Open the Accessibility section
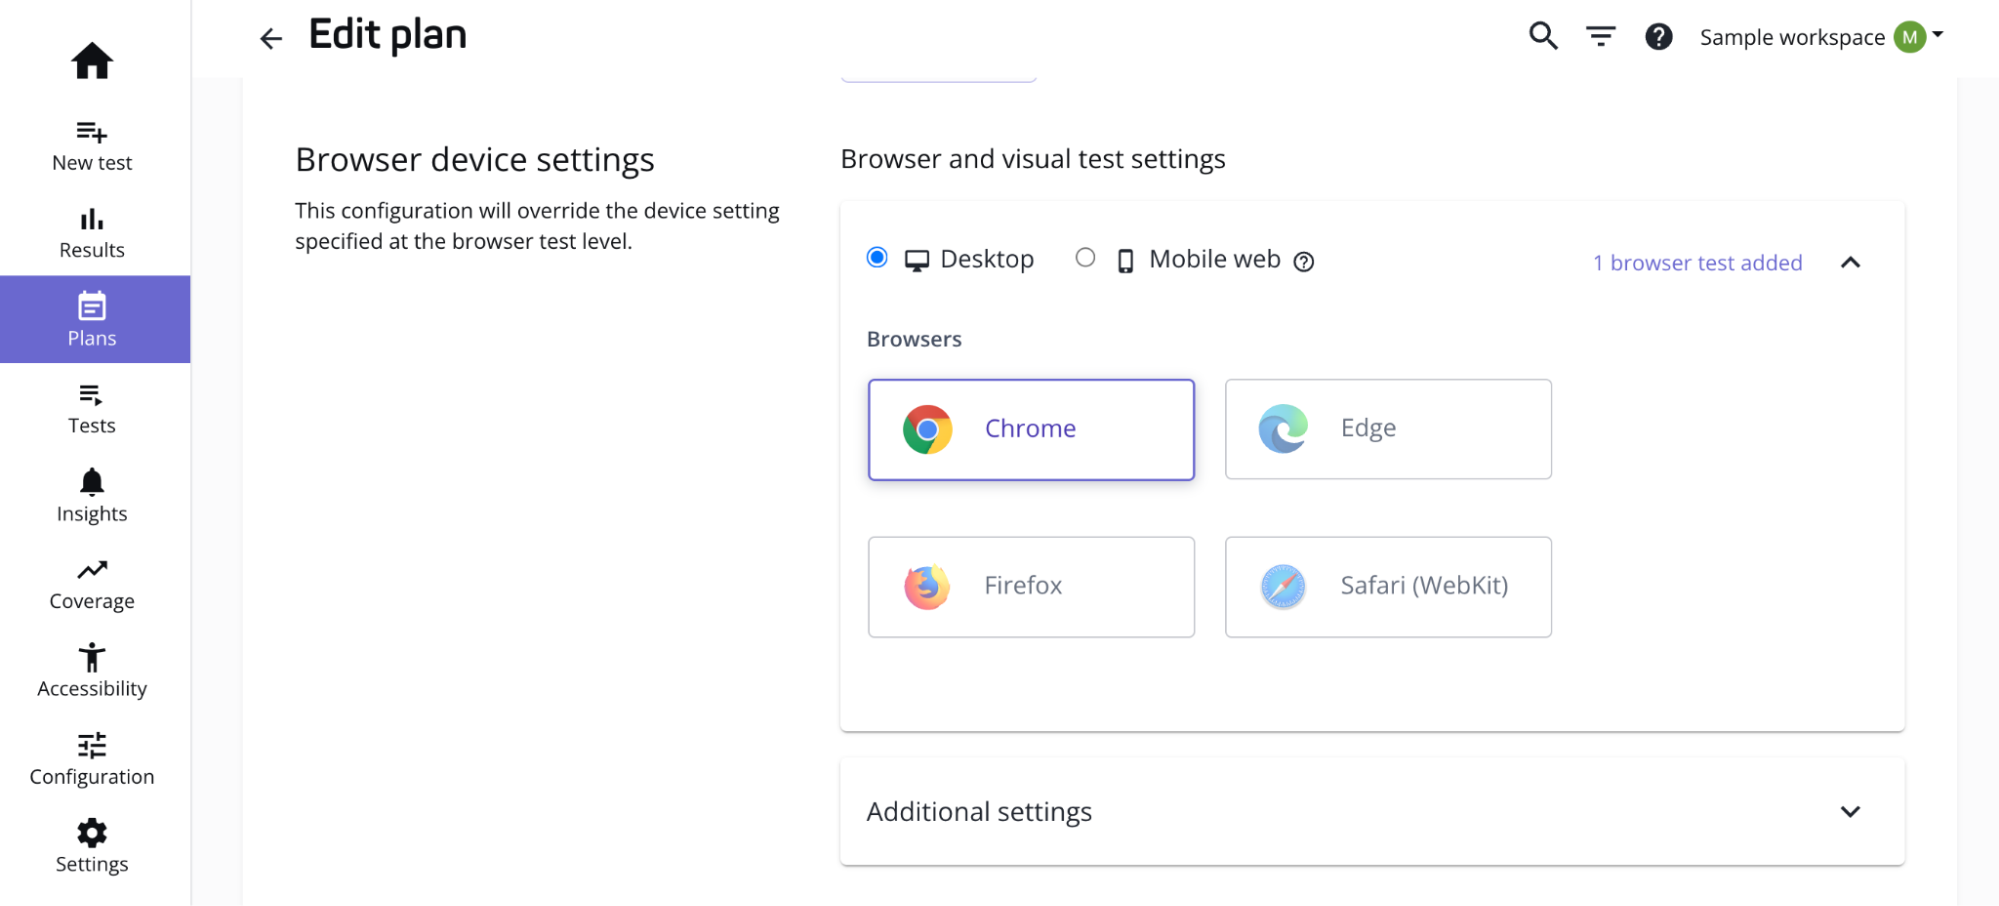The width and height of the screenshot is (1999, 906). tap(92, 670)
